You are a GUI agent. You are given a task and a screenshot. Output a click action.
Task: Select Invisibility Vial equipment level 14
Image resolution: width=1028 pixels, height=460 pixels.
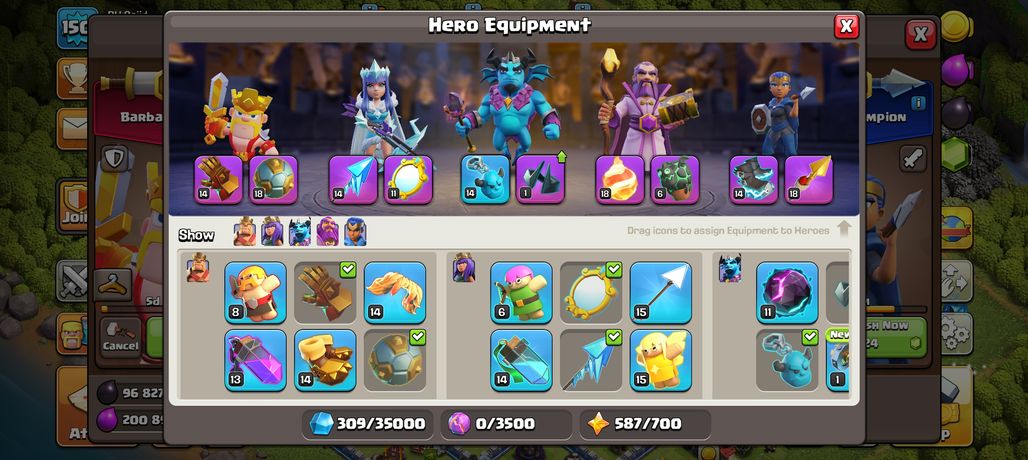coord(521,360)
